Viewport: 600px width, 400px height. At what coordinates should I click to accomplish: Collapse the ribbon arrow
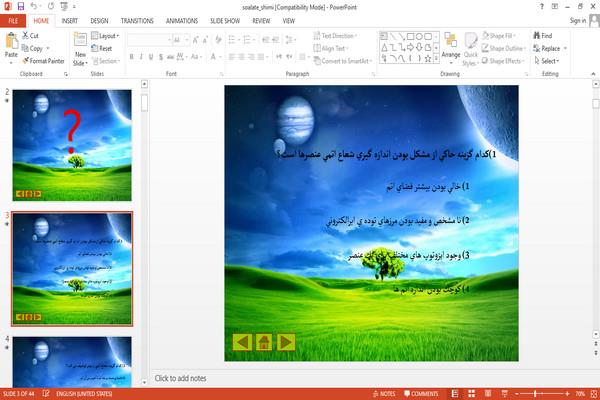pyautogui.click(x=593, y=73)
